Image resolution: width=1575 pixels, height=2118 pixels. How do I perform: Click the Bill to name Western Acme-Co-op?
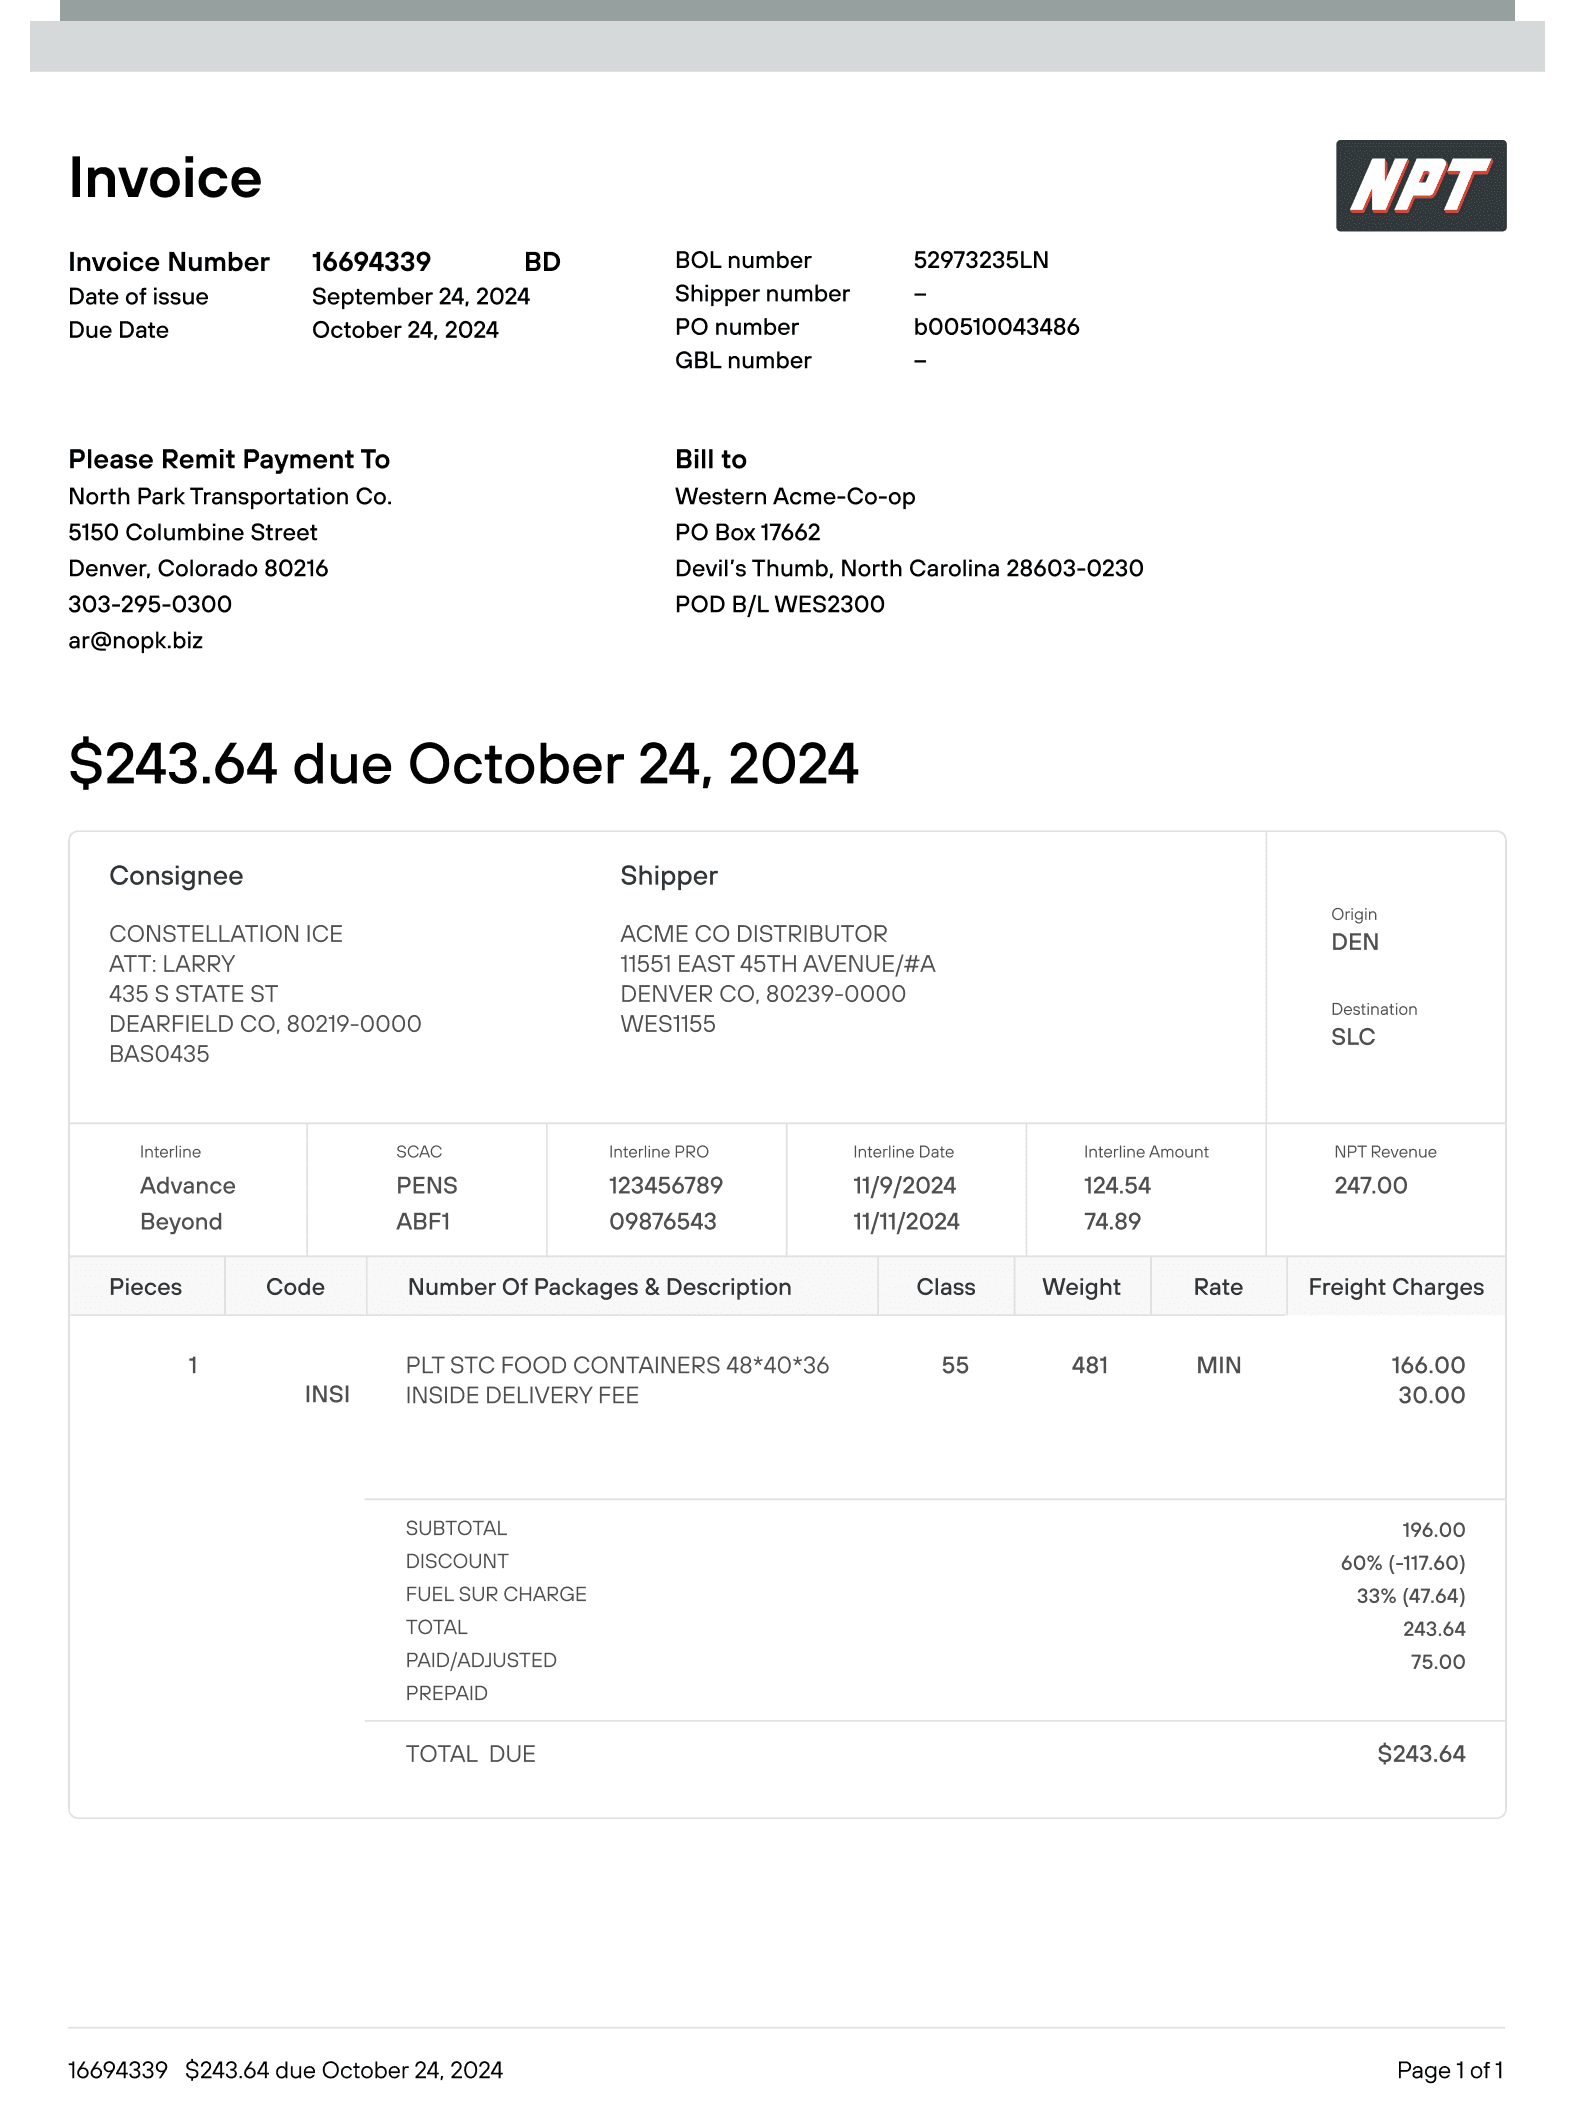tap(795, 497)
